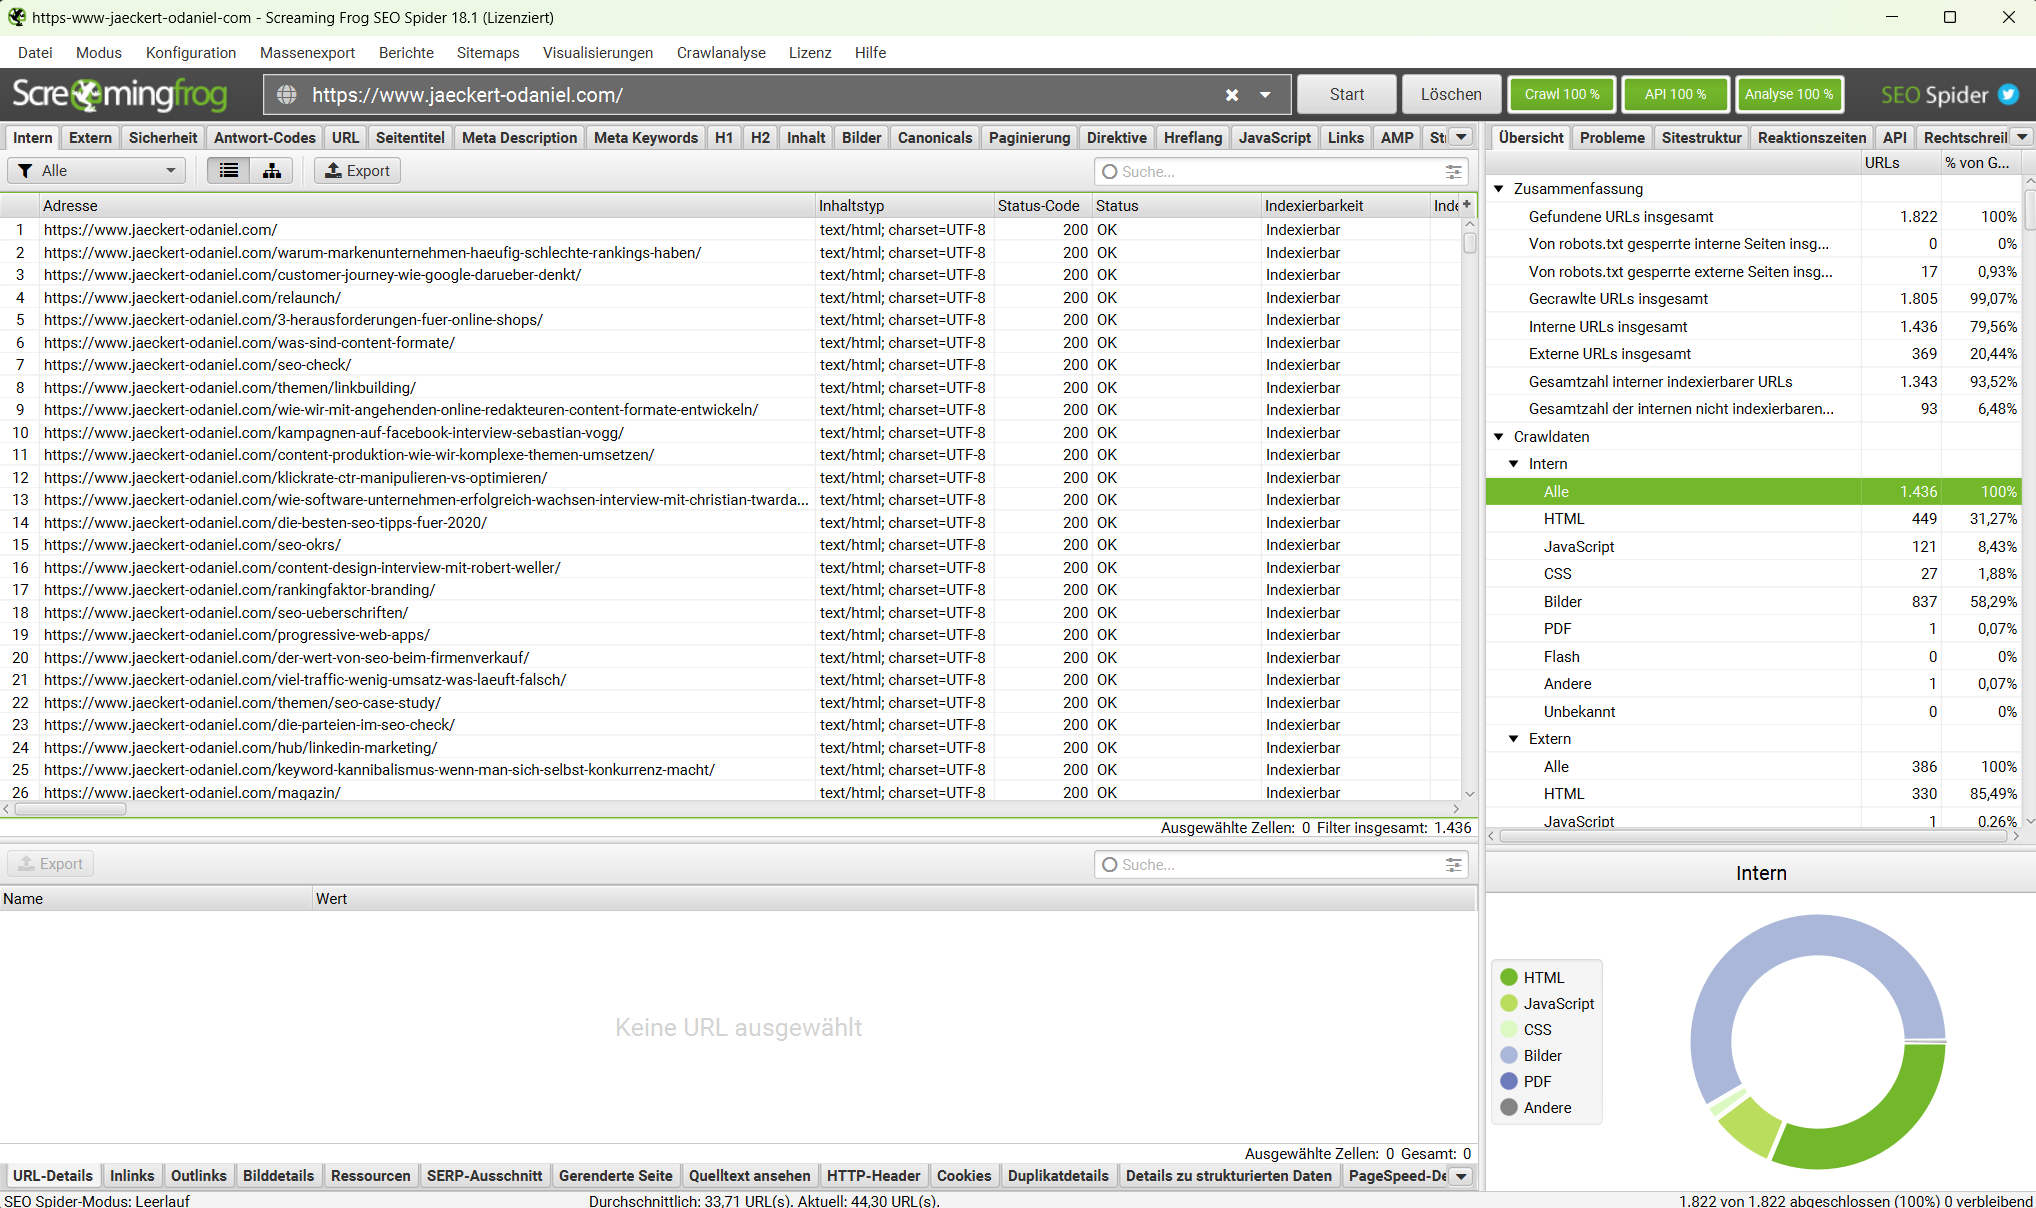The width and height of the screenshot is (2036, 1208).
Task: Click the Crawl 100 % progress button
Action: [1562, 94]
